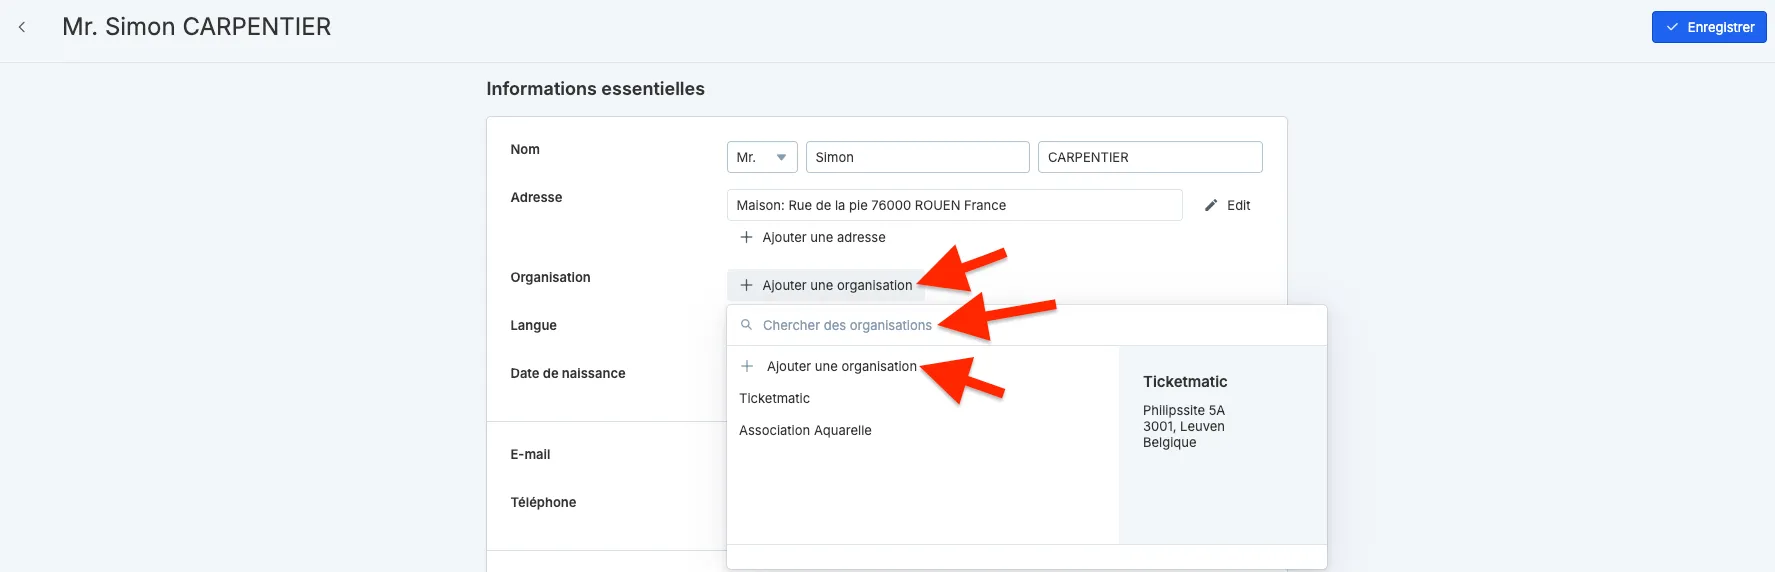Click the plus icon beside Ajouter une adresse
Screen dimensions: 1775x572
click(746, 237)
